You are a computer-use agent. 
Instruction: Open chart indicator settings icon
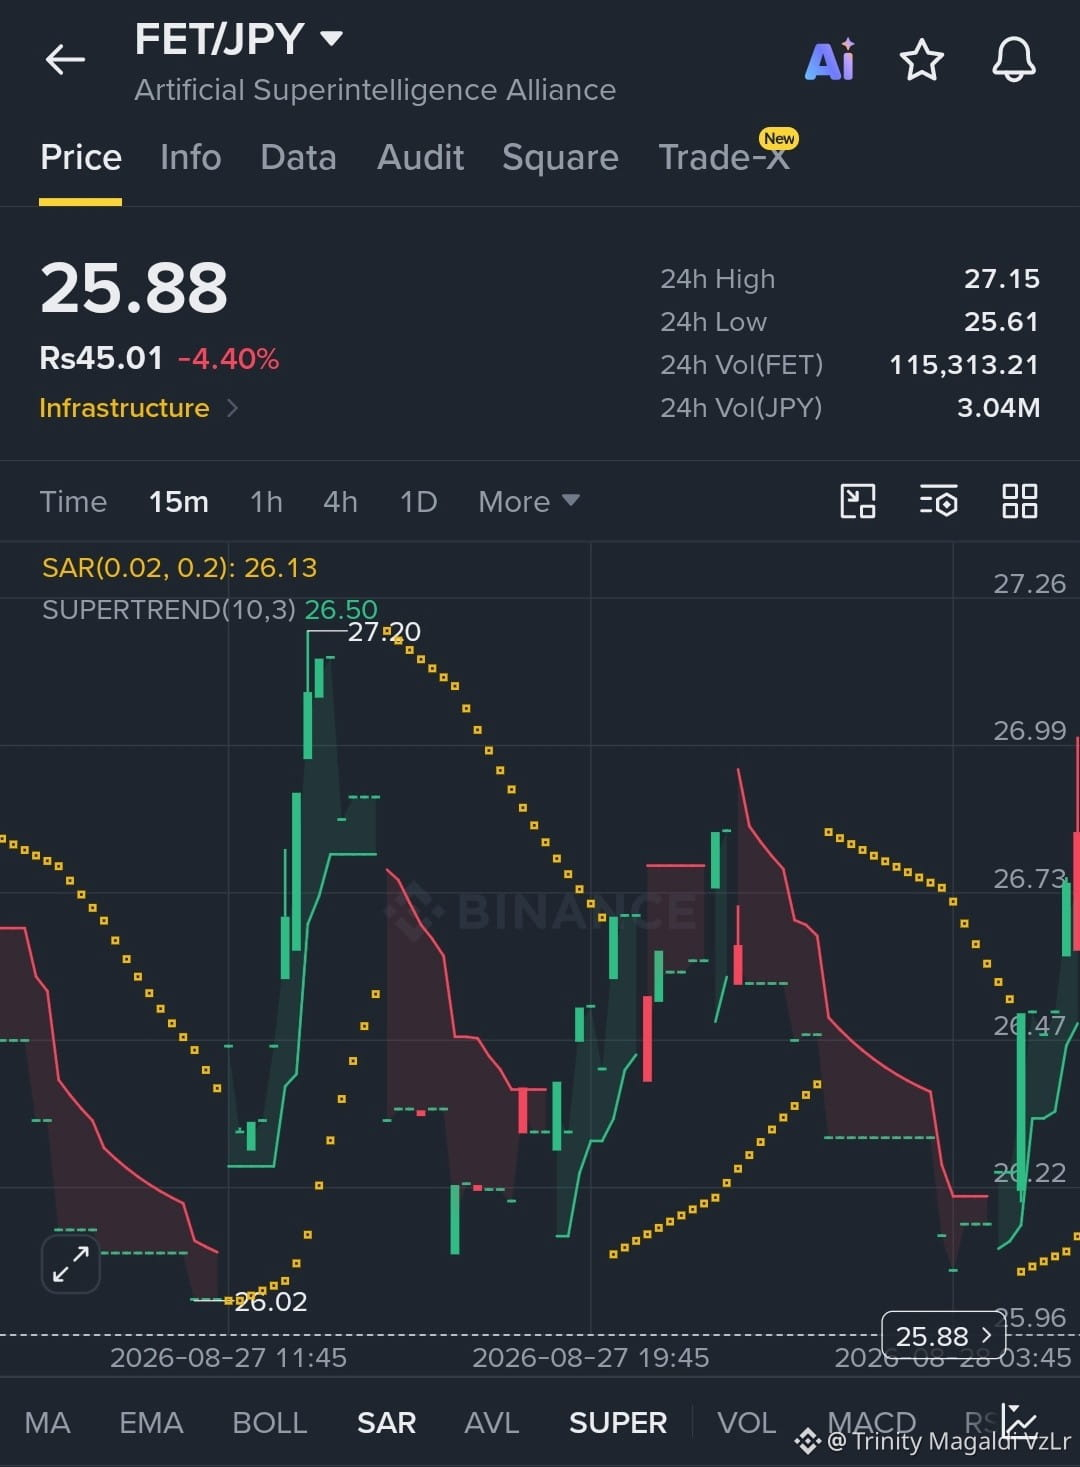click(x=938, y=501)
